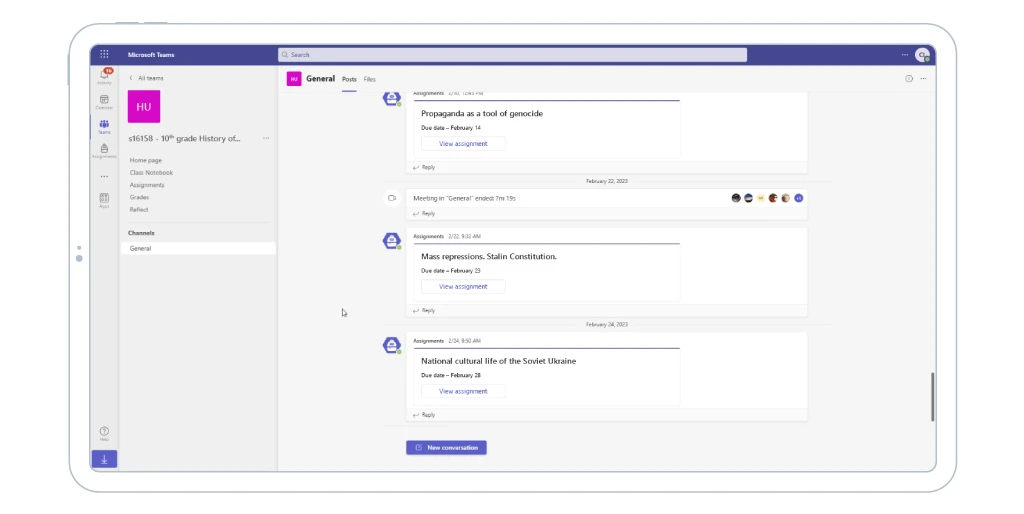This screenshot has height=514, width=1024.
Task: Open Class Notebook in team menu
Action: click(x=151, y=172)
